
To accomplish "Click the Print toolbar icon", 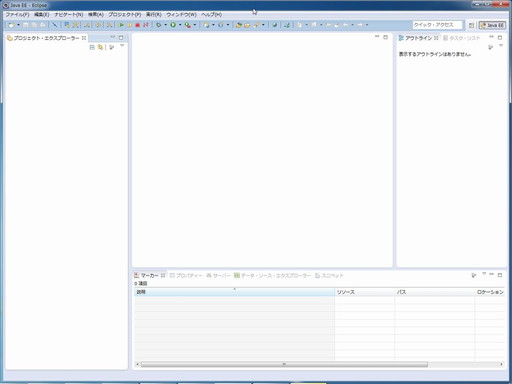I will 43,25.
